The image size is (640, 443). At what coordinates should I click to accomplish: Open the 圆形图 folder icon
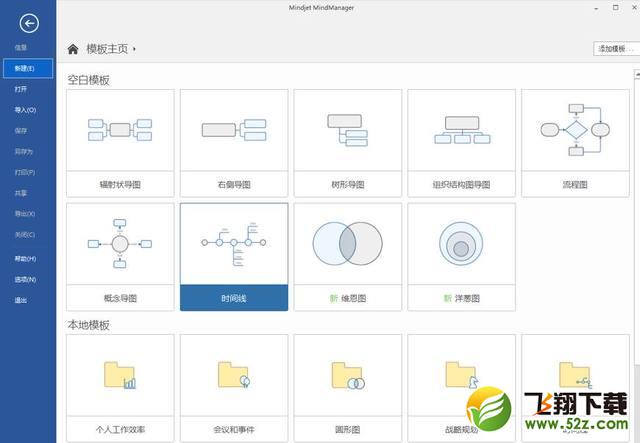[348, 376]
